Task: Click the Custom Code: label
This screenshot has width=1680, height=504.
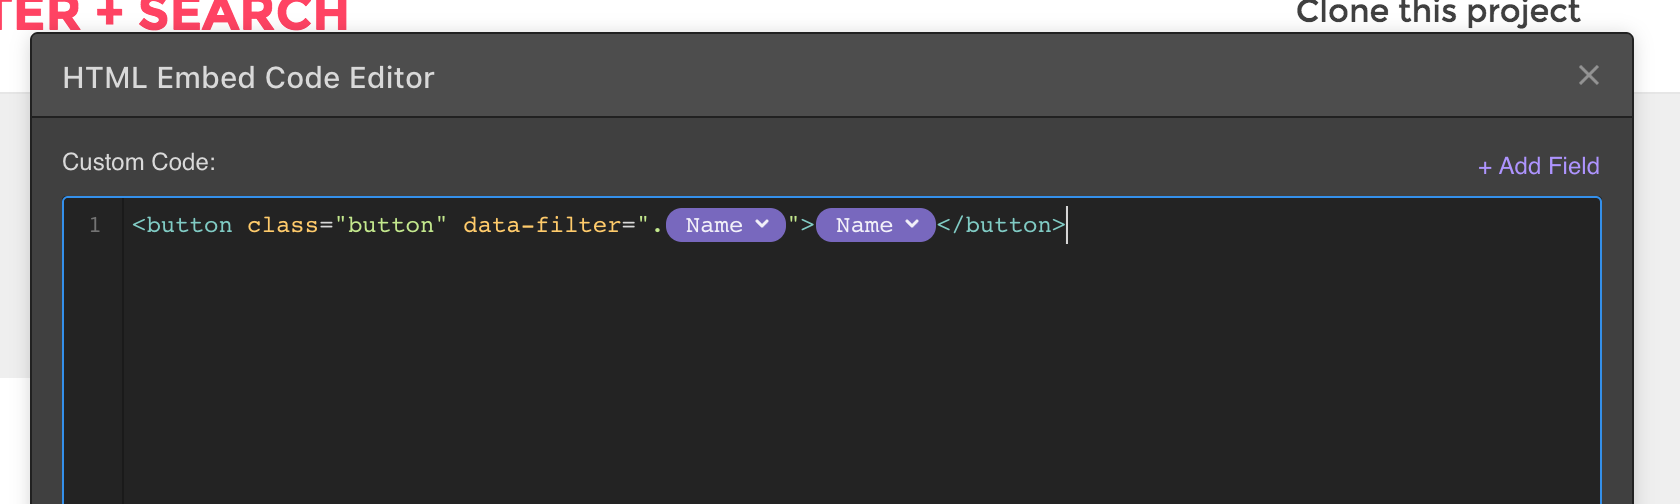Action: pos(139,162)
